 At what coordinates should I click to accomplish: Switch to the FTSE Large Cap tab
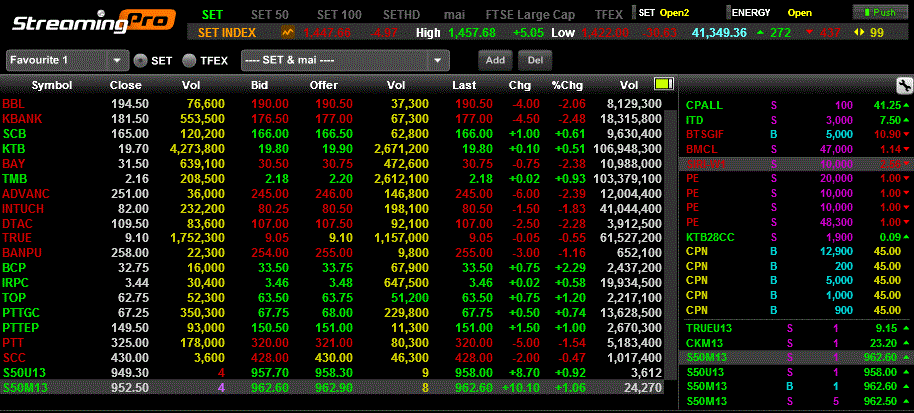point(530,14)
